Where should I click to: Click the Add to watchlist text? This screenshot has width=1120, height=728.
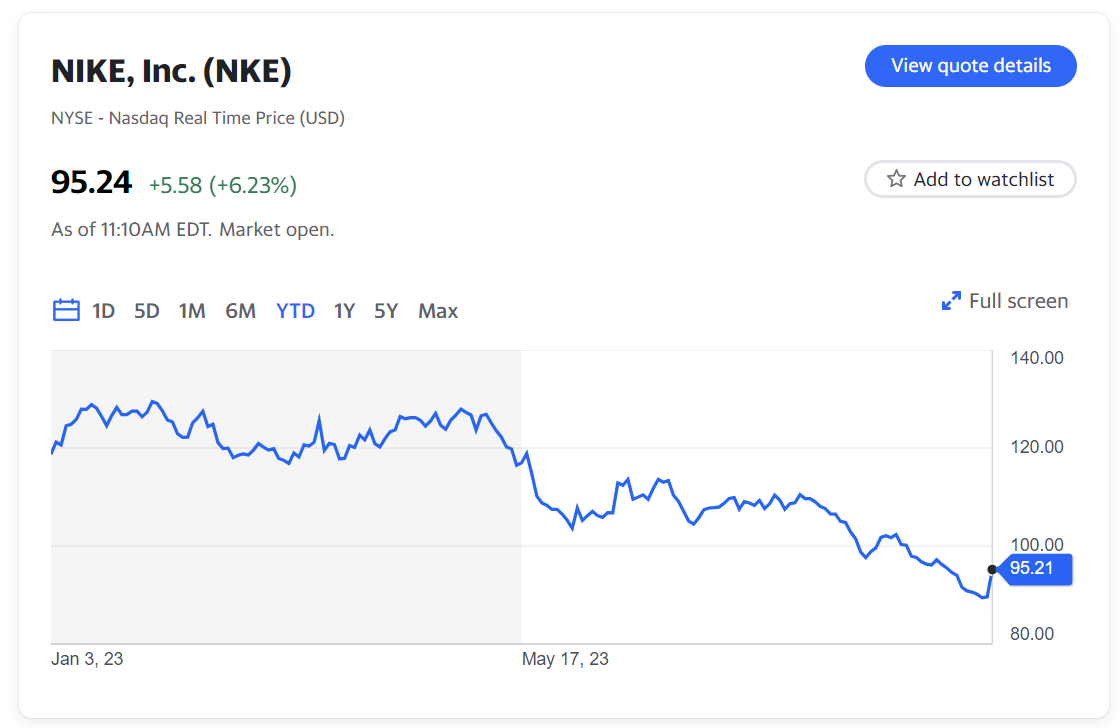pyautogui.click(x=984, y=179)
